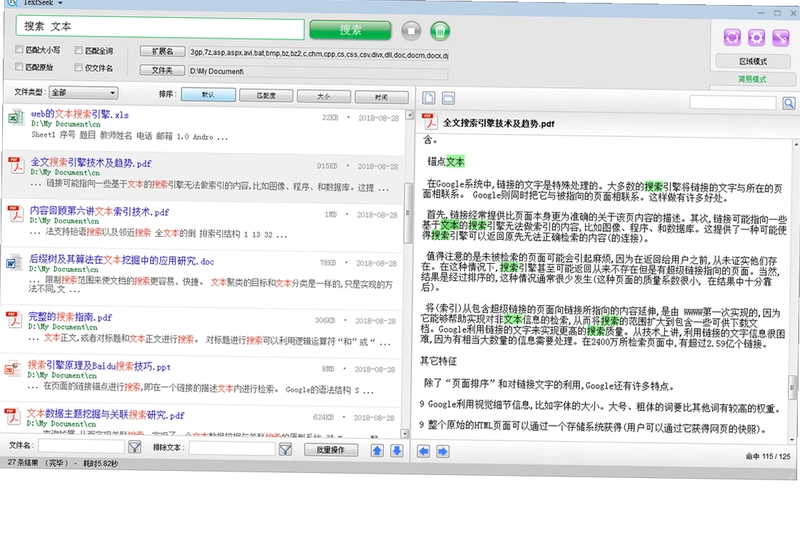Click PDF icon of 完整的搜索指南.pdf
The height and width of the screenshot is (542, 800).
click(14, 319)
